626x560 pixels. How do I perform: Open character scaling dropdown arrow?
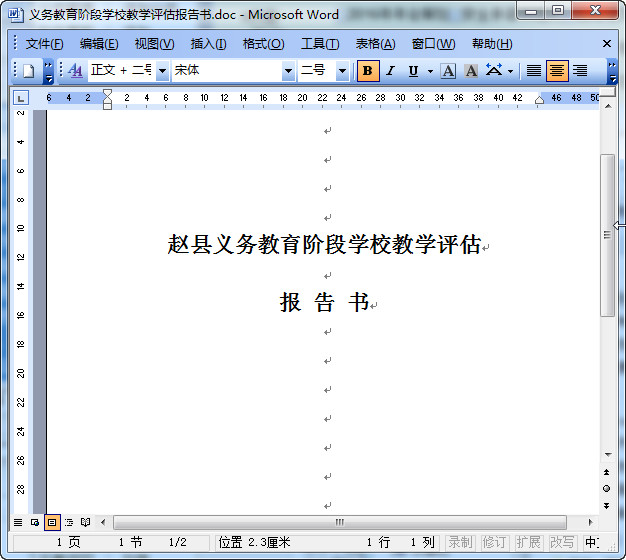pos(510,71)
